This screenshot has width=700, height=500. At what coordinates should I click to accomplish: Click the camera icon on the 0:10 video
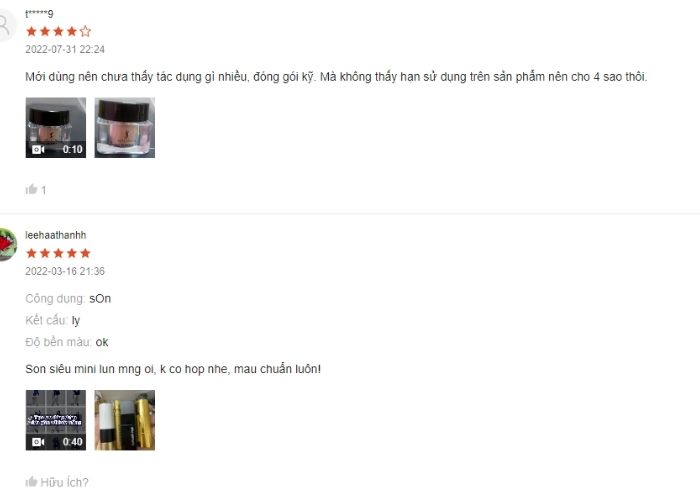38,150
